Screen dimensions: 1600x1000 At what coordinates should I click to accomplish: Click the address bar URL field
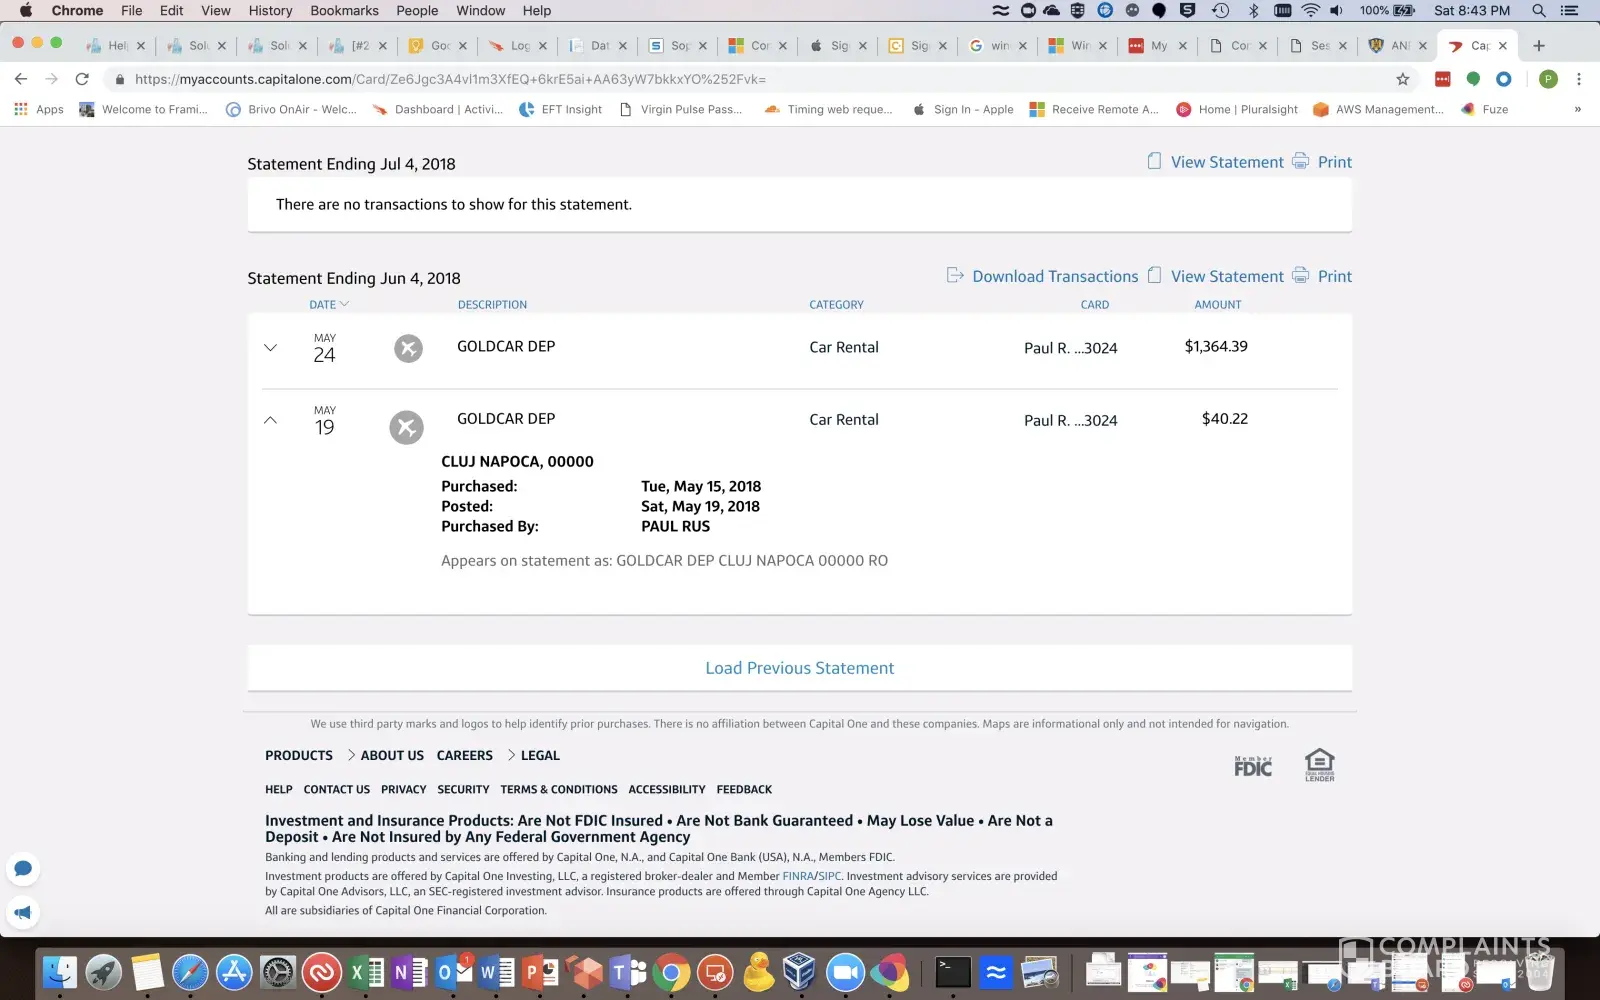[700, 79]
